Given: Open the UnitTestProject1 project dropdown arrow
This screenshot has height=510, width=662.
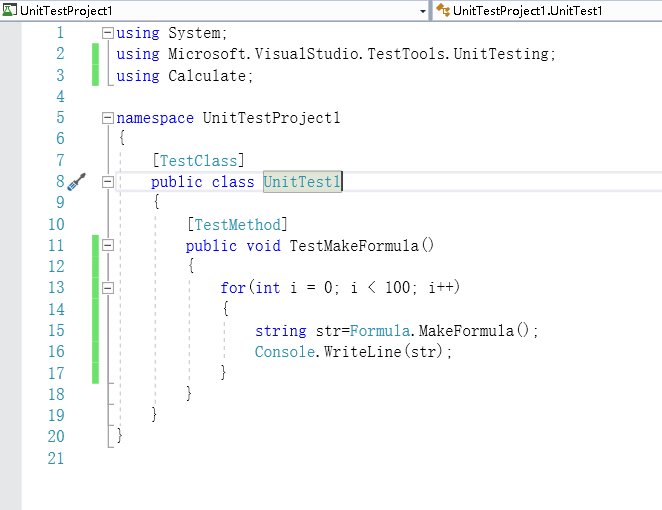Looking at the screenshot, I should tap(423, 11).
